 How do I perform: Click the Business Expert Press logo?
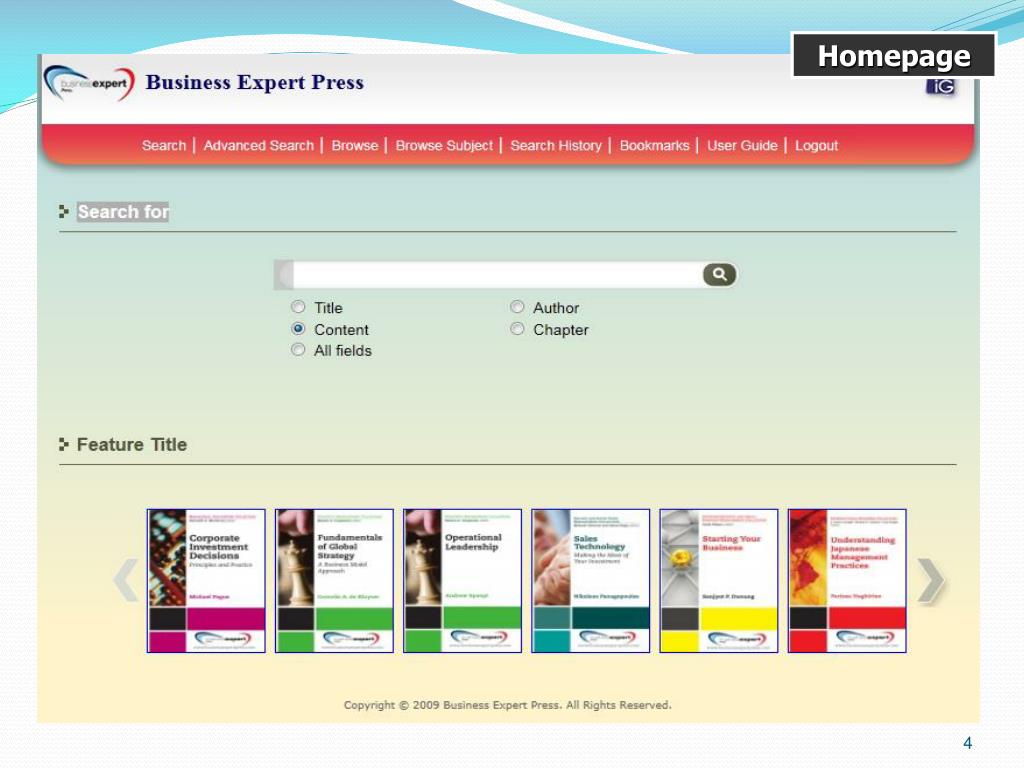coord(89,83)
